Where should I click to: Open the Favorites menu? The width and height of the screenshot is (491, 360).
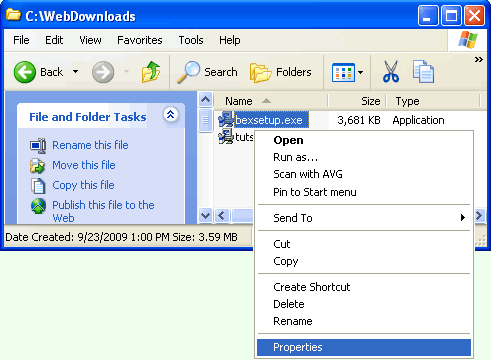click(x=140, y=40)
